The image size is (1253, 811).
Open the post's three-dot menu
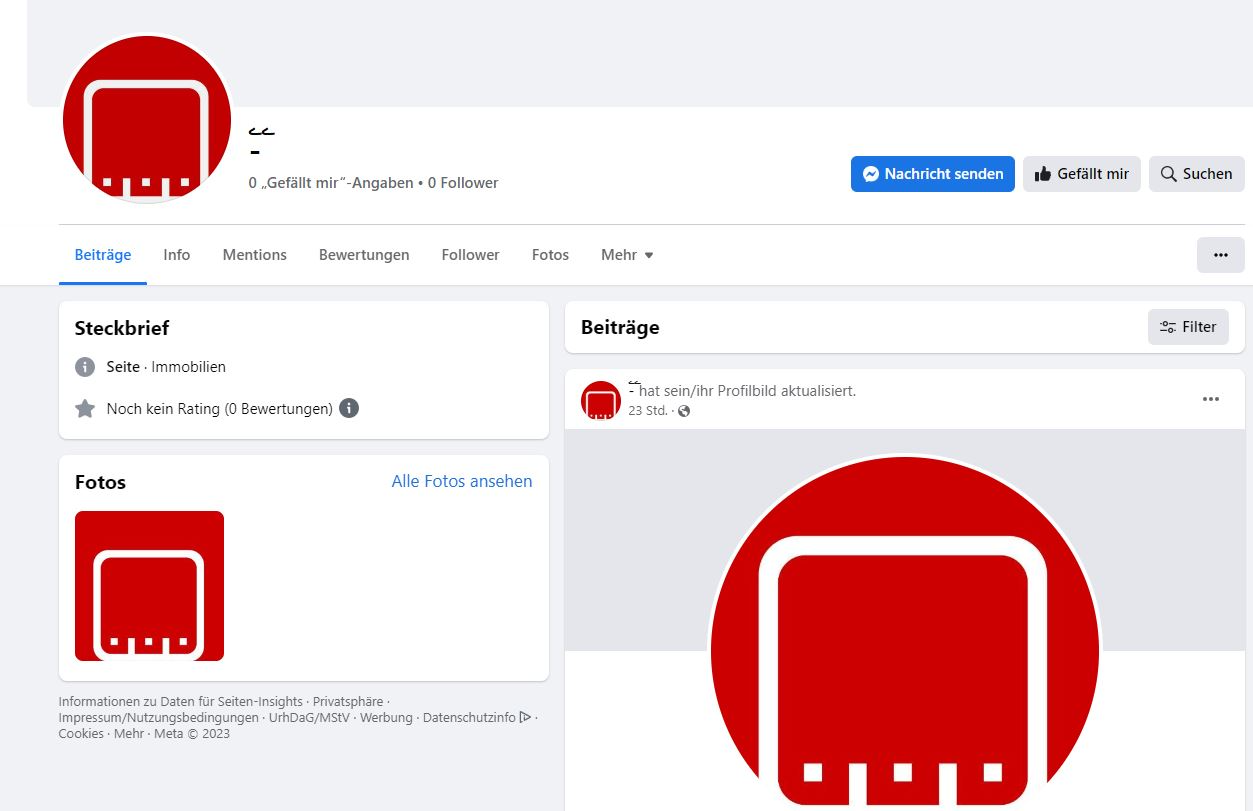tap(1210, 399)
